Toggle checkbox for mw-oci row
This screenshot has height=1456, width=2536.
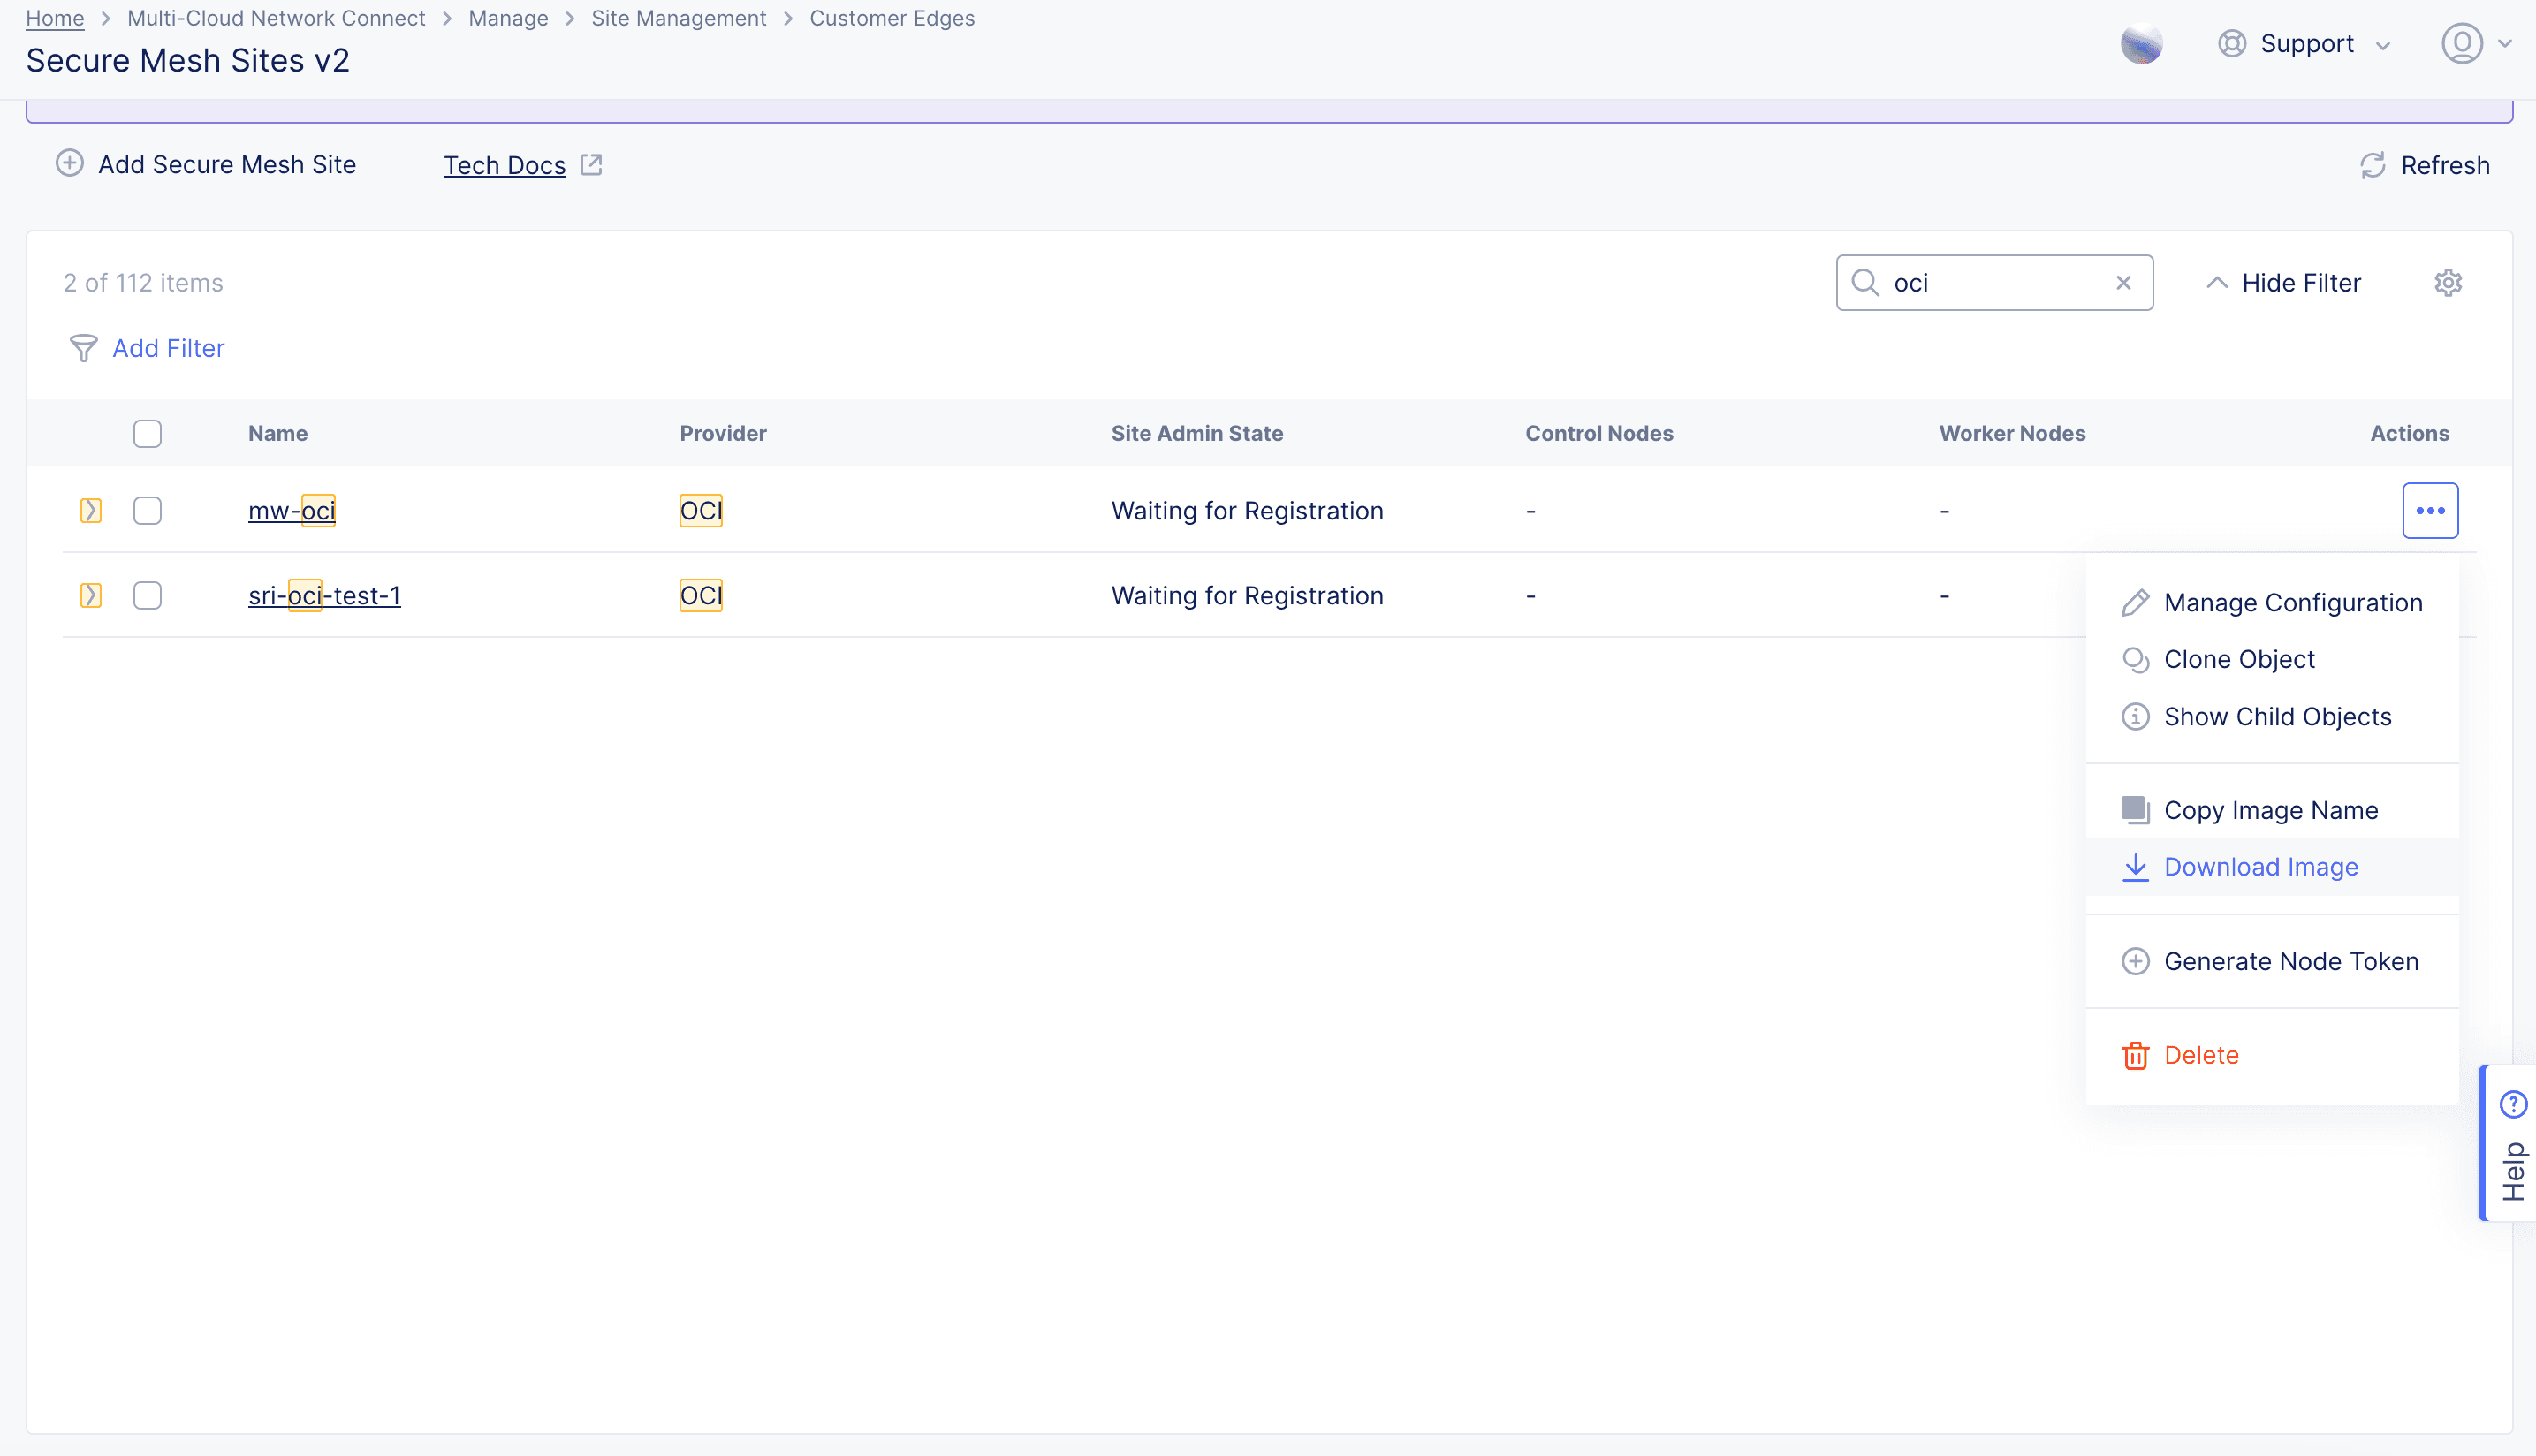(x=147, y=511)
